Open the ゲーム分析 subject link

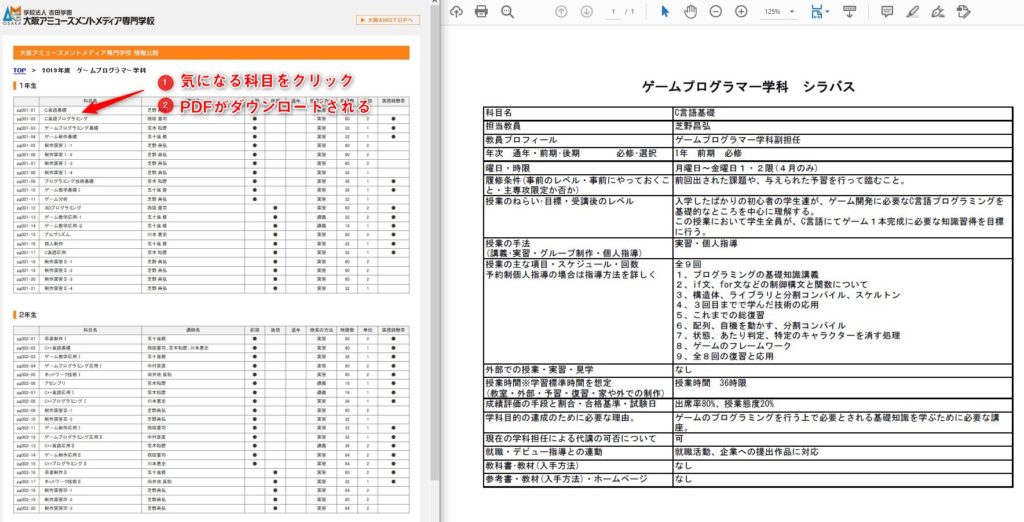pos(54,199)
